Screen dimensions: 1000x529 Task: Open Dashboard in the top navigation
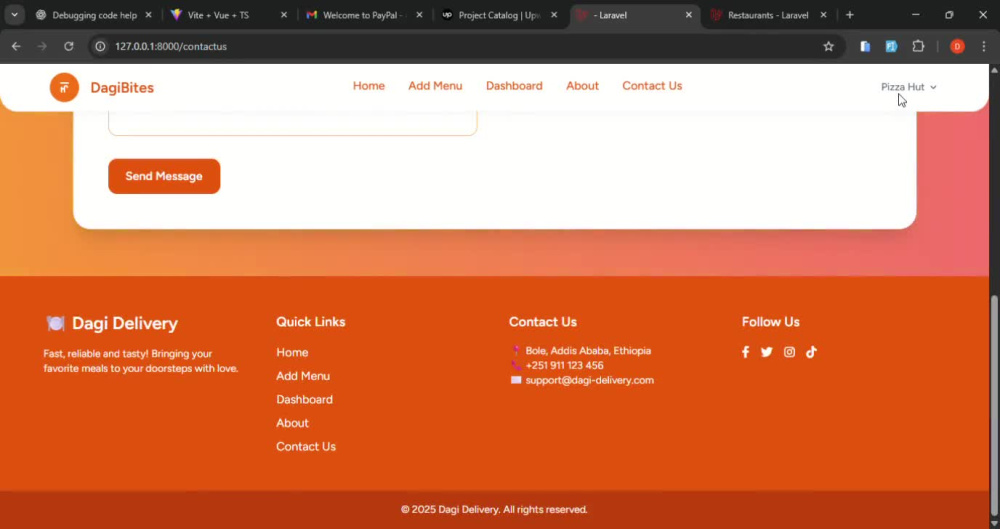[514, 86]
